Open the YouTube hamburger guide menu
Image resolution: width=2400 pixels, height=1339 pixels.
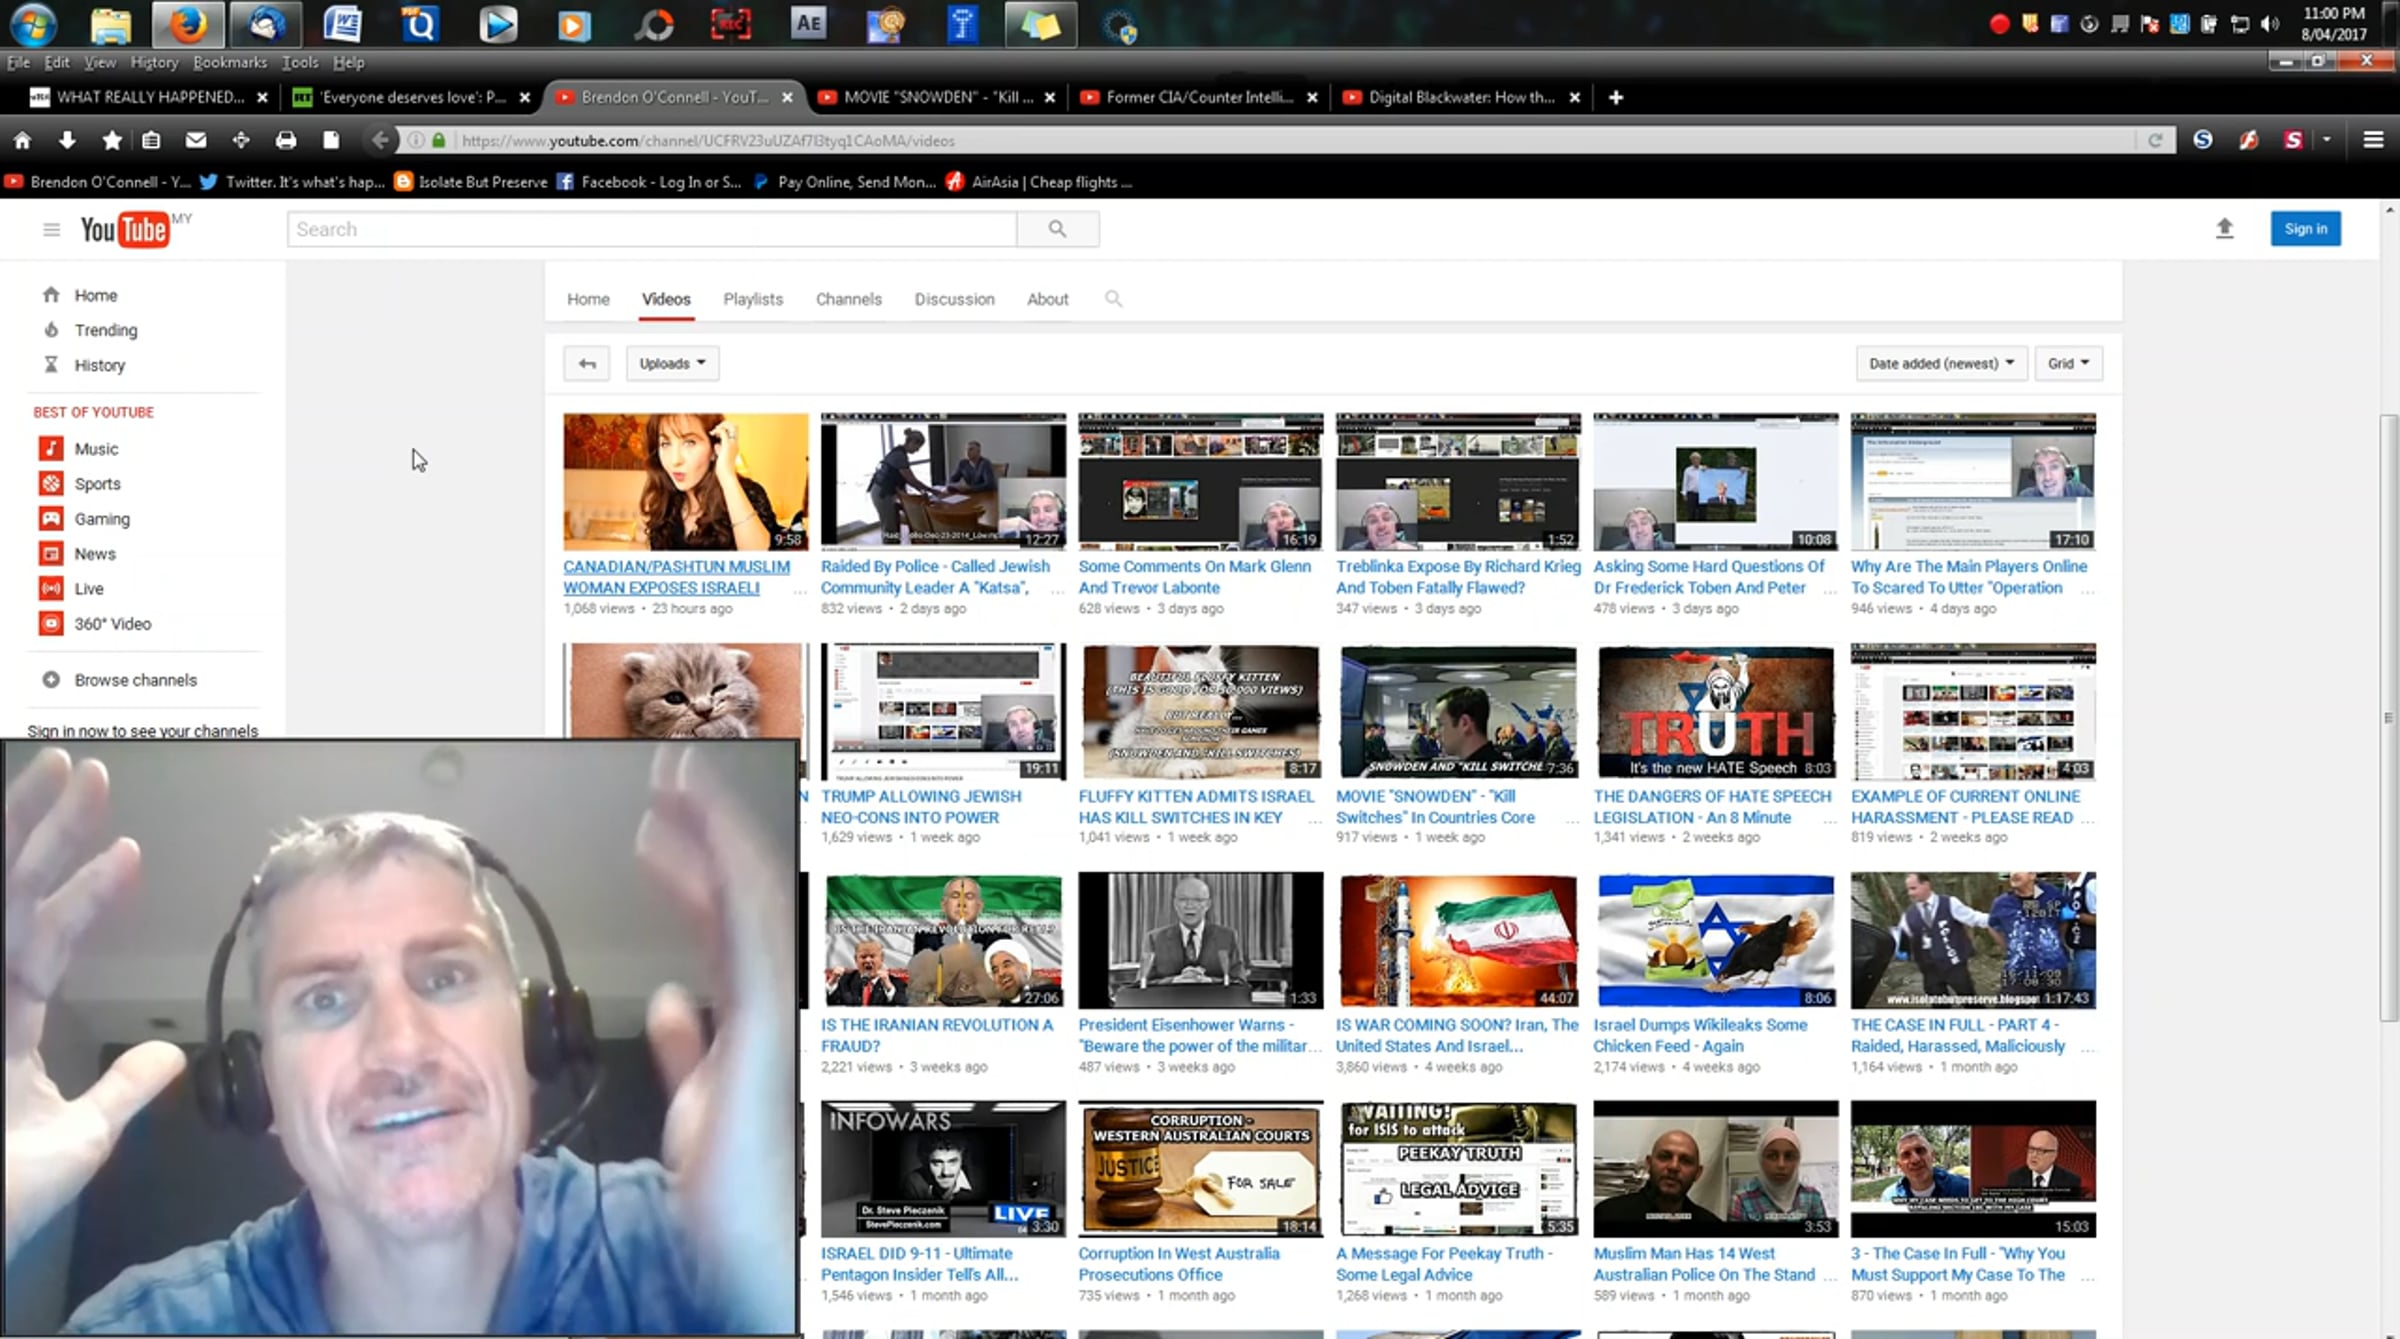(51, 230)
